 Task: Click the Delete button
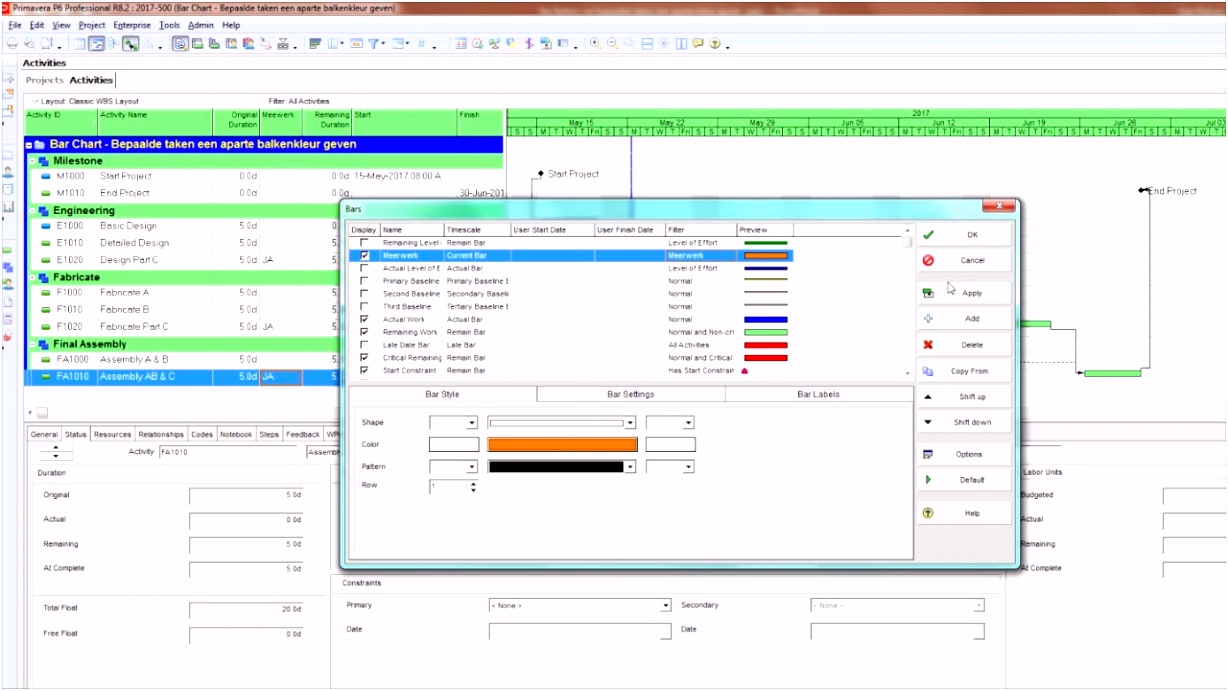(964, 345)
